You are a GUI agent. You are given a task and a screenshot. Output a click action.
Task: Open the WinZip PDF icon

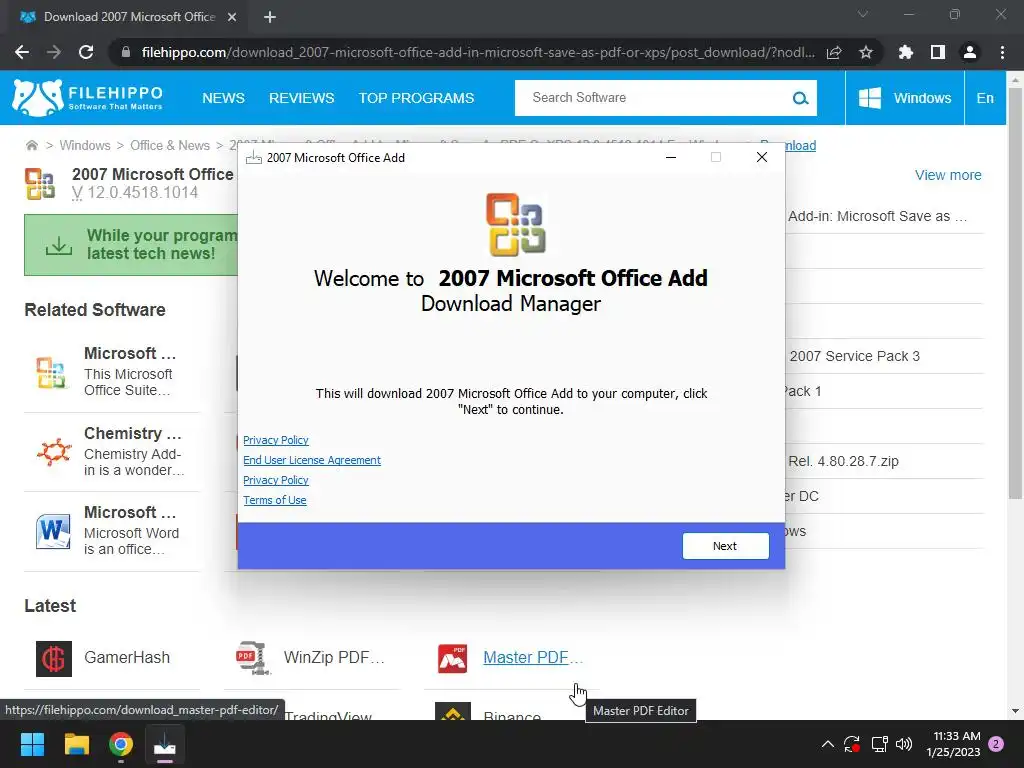(253, 658)
